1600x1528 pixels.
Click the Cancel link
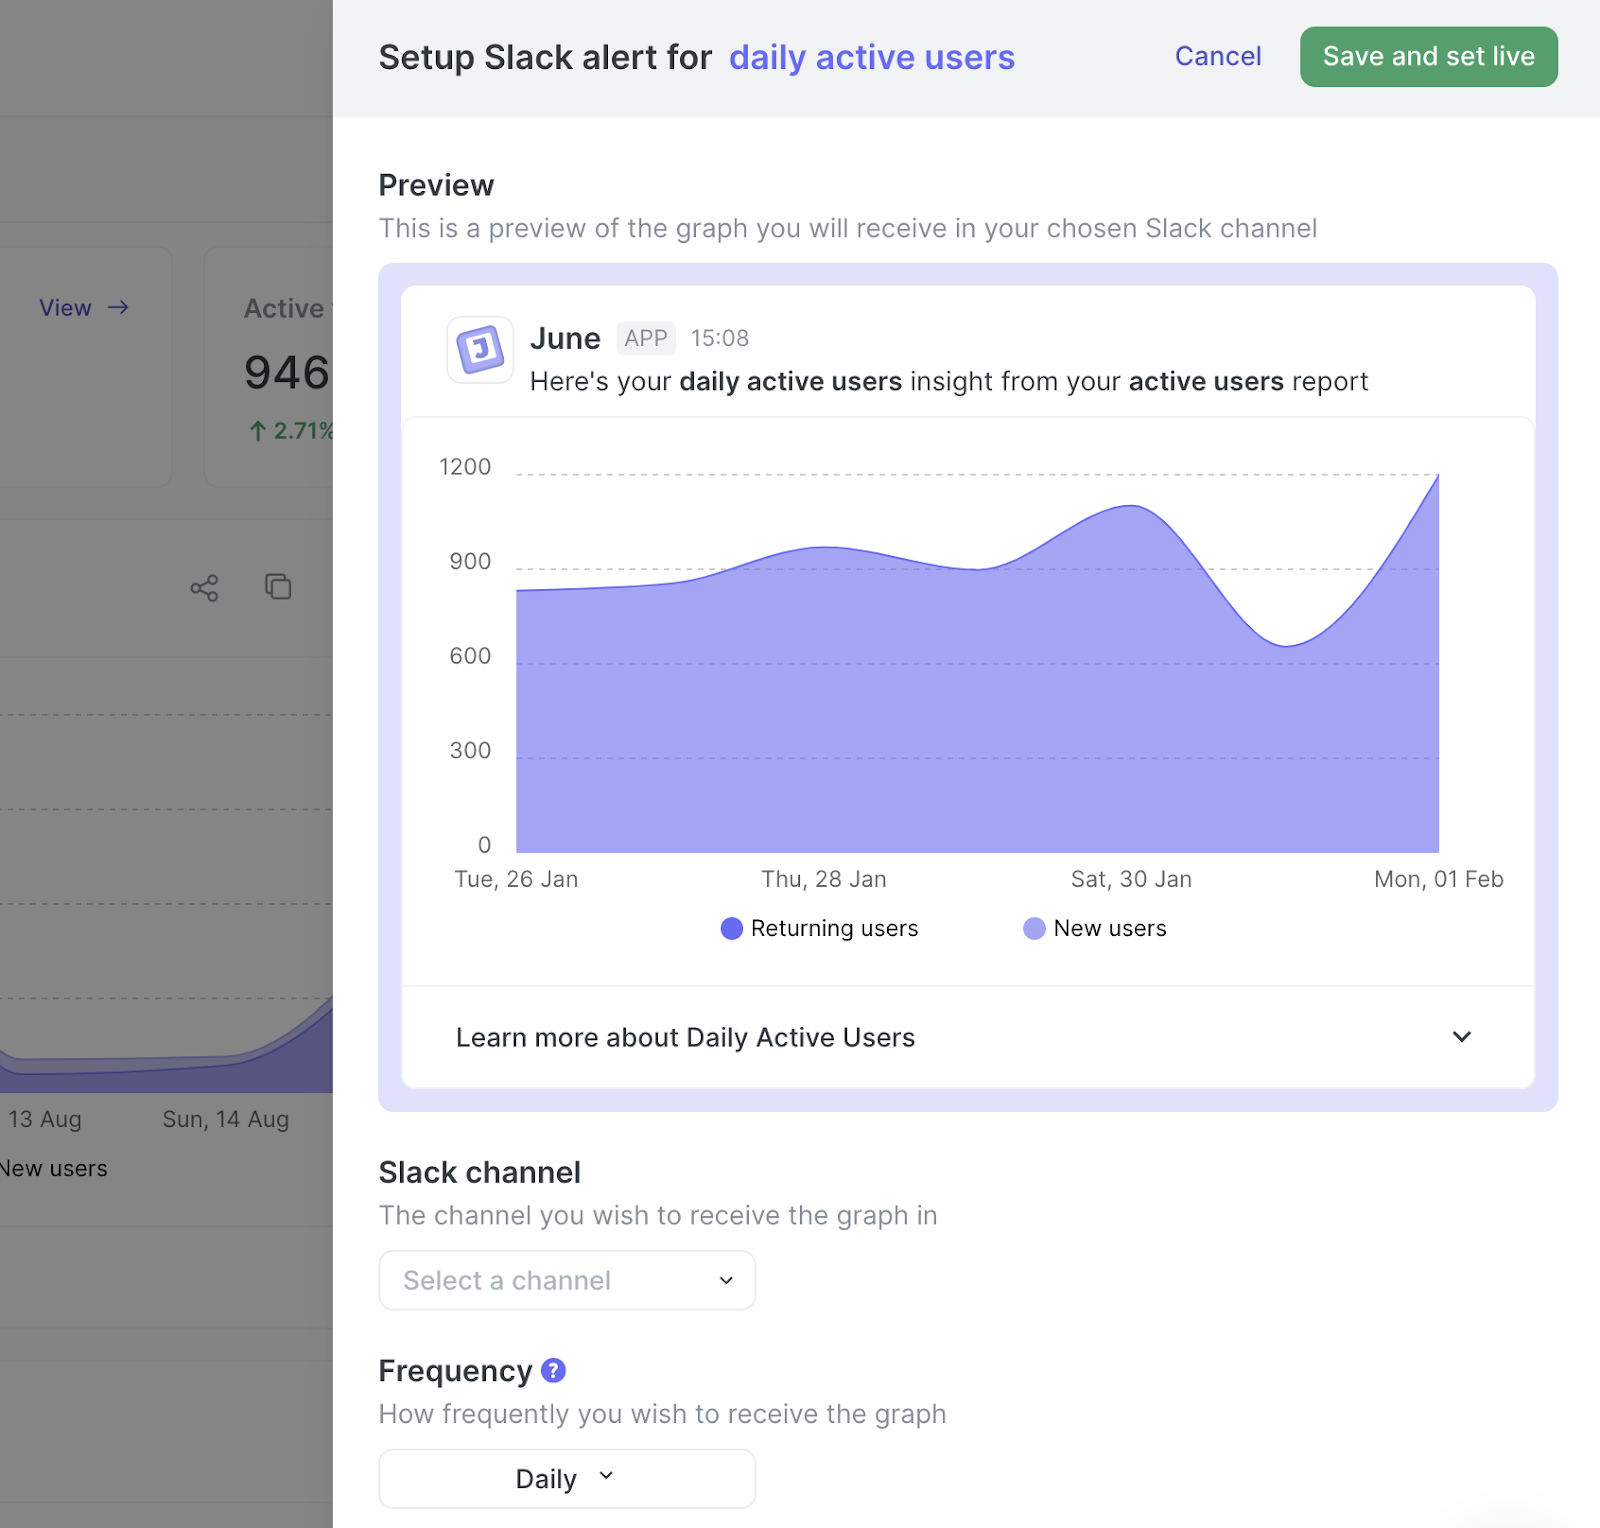pyautogui.click(x=1217, y=57)
